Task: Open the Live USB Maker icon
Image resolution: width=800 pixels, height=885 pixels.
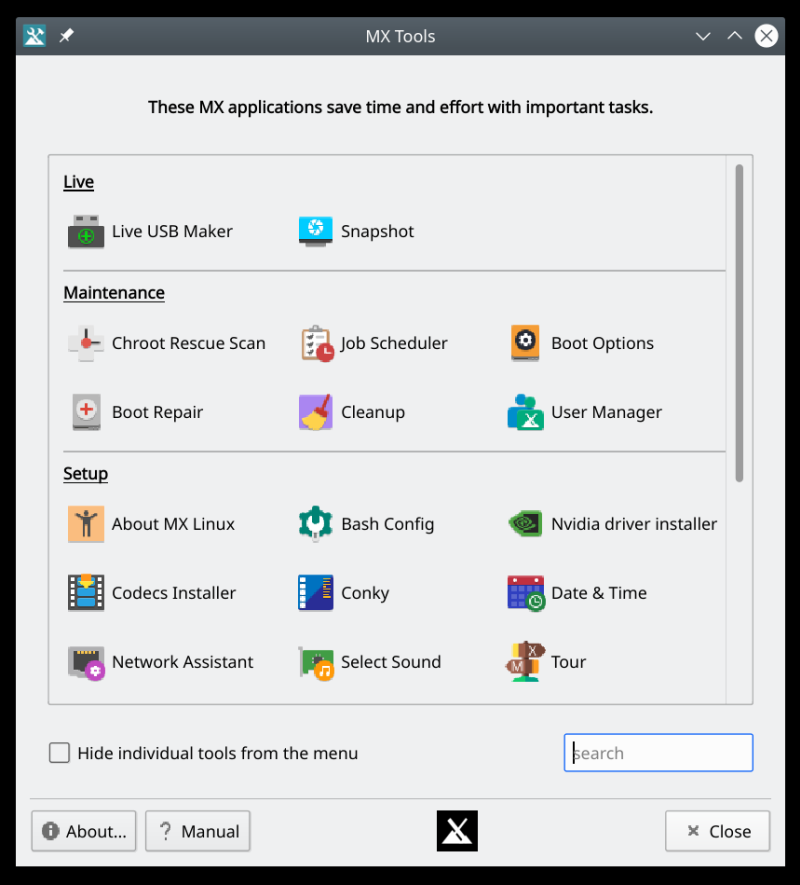Action: pos(86,231)
